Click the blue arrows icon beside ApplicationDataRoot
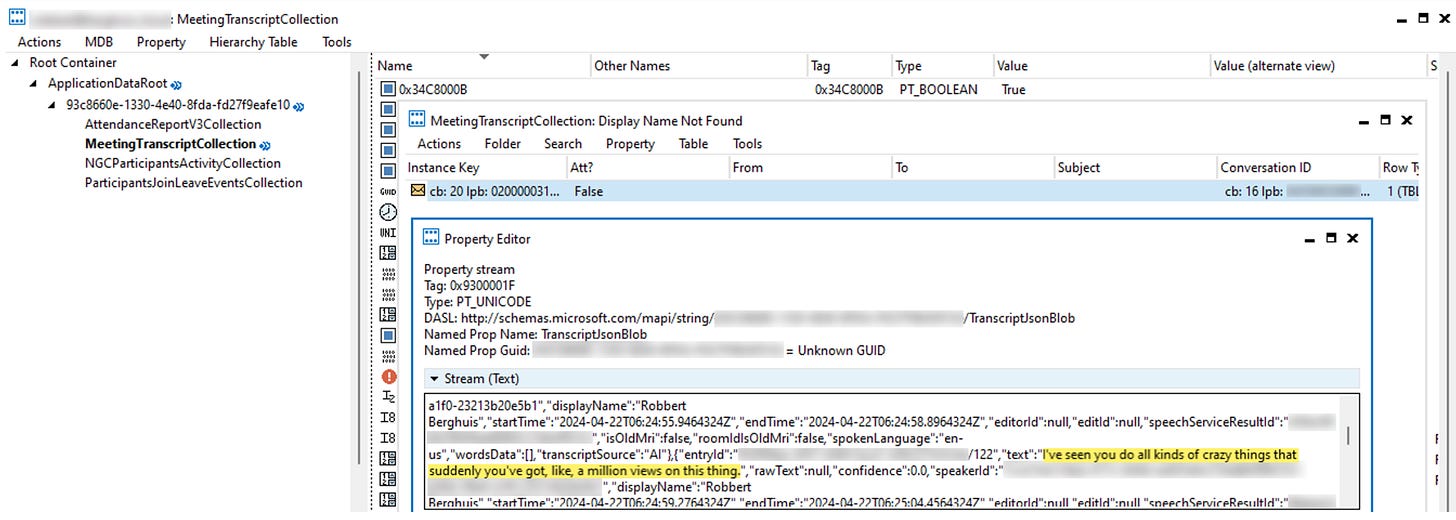1456x520 pixels. tap(176, 85)
